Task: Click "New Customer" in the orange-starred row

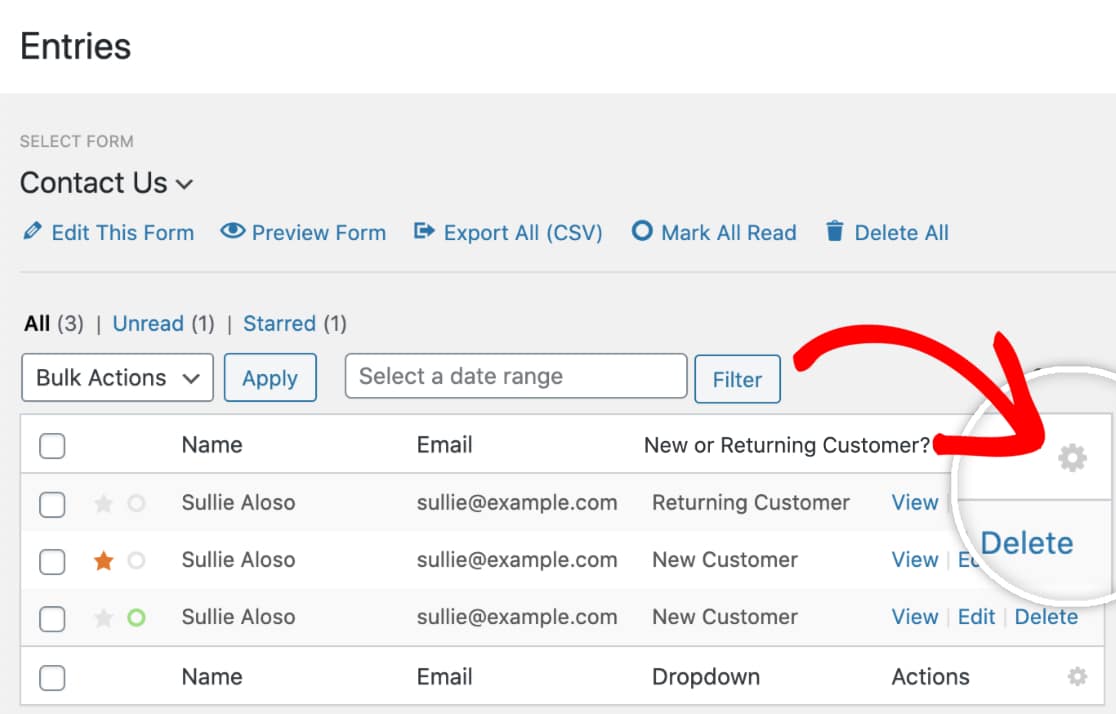Action: (x=725, y=560)
